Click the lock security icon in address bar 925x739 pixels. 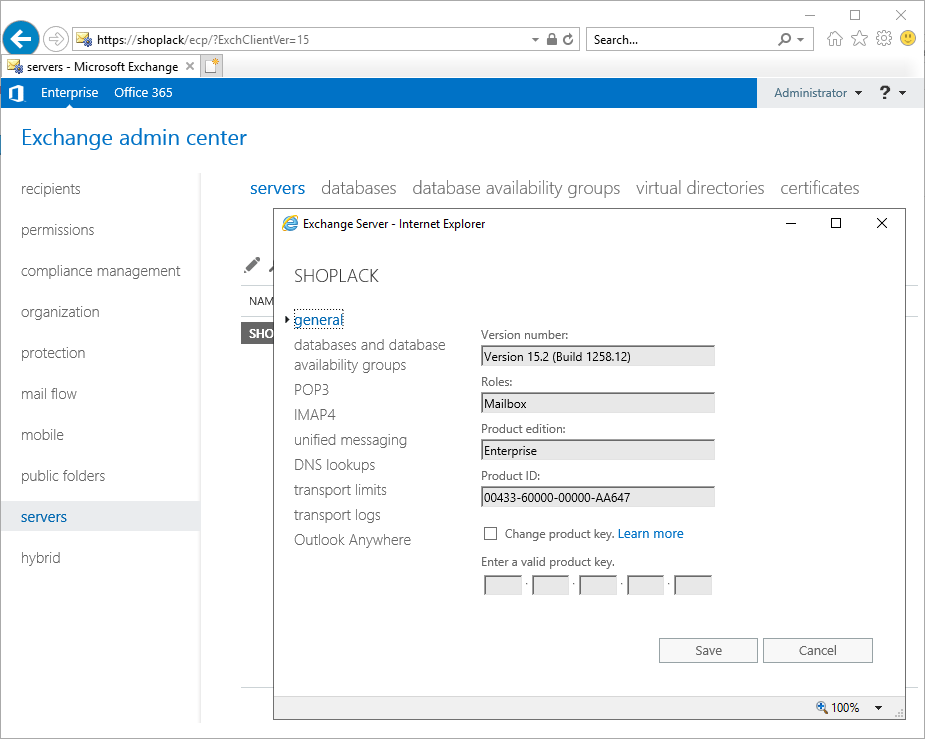(552, 40)
